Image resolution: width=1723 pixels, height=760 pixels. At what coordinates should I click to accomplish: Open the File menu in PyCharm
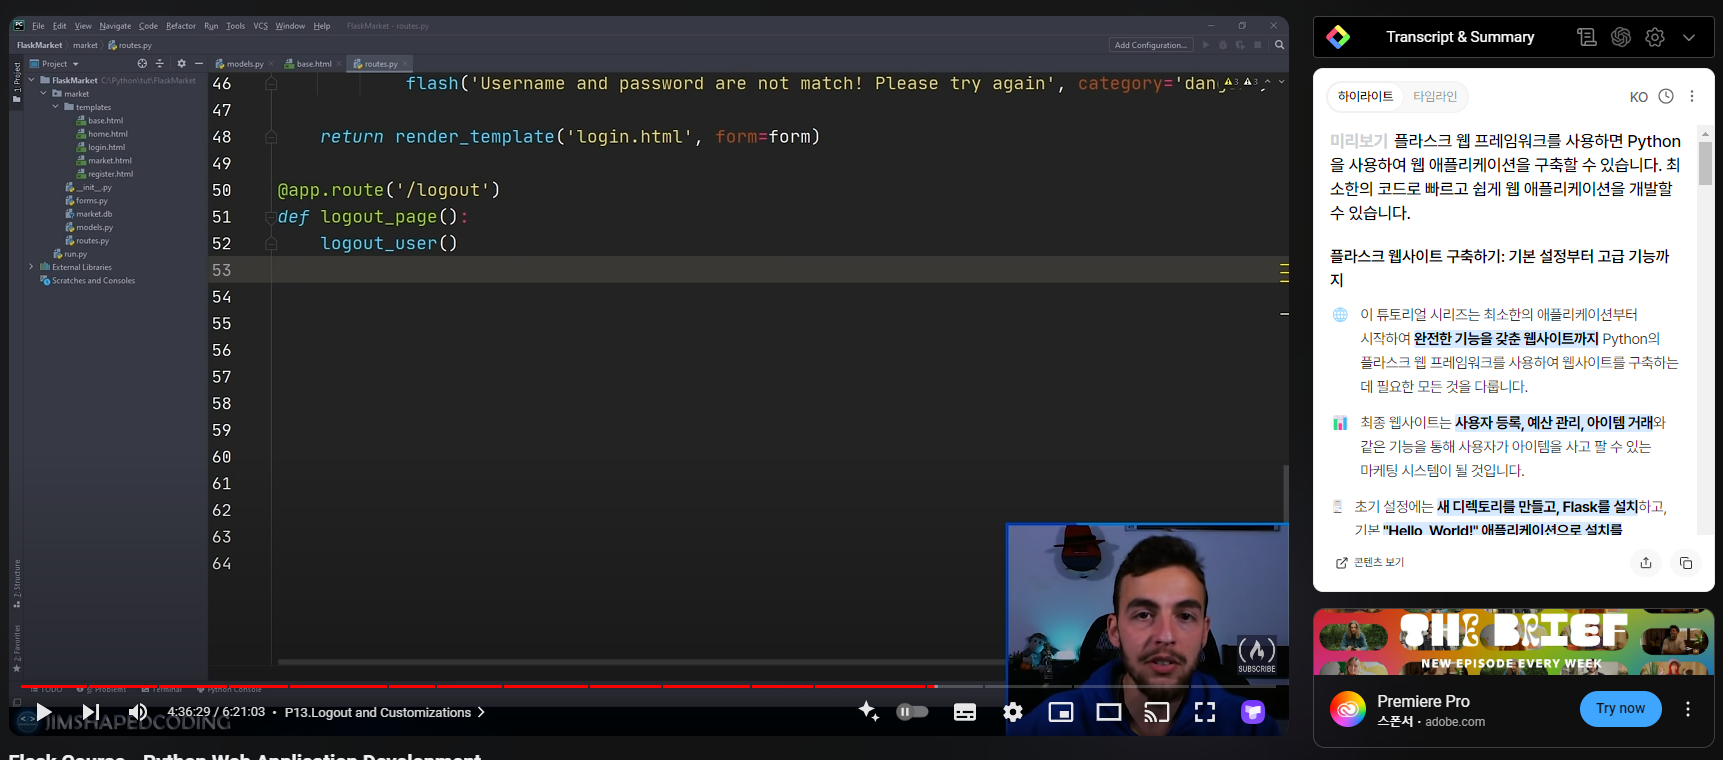click(x=38, y=26)
